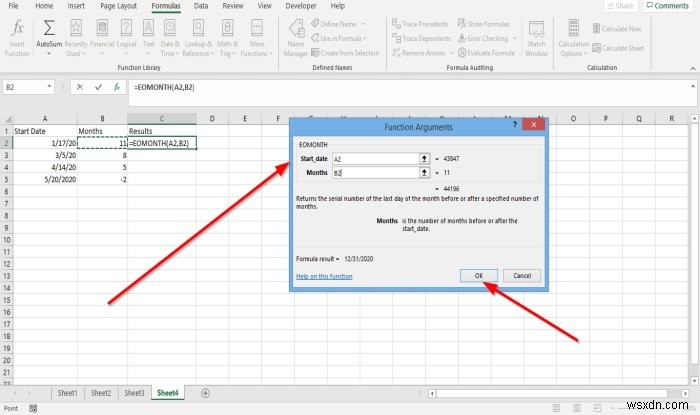This screenshot has width=700, height=415.
Task: Confirm entry with the formula bar checkmark
Action: (98, 87)
